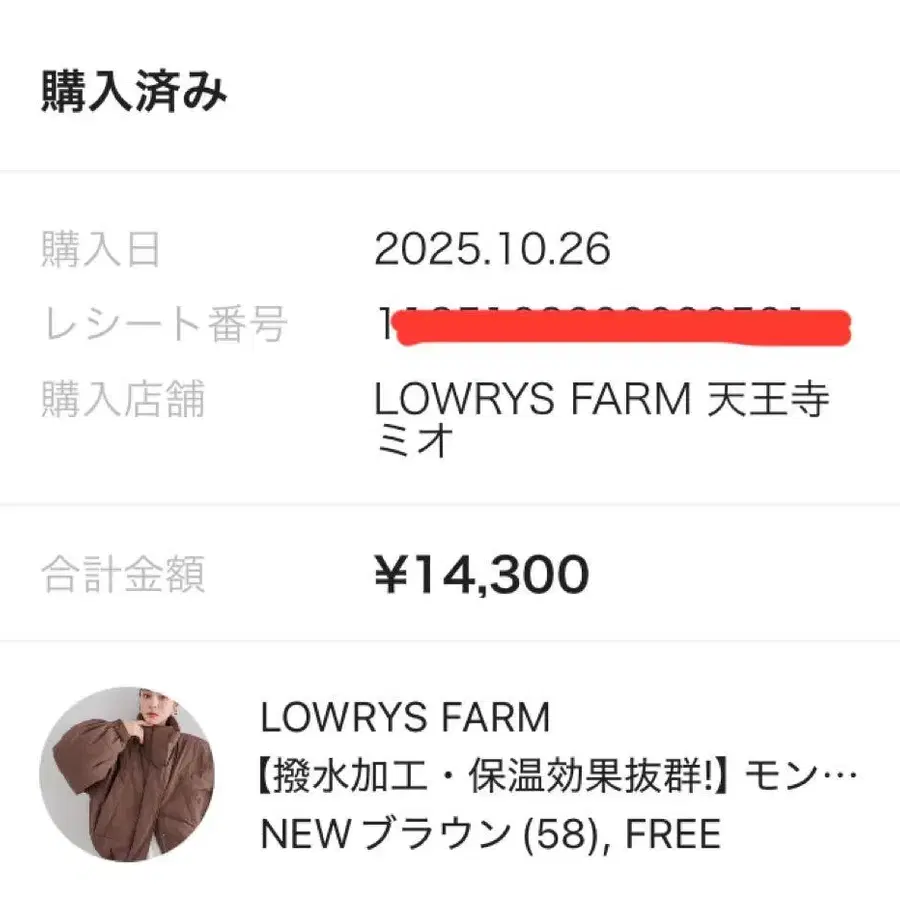
Task: Tap the 購入済み header title
Action: (x=134, y=92)
